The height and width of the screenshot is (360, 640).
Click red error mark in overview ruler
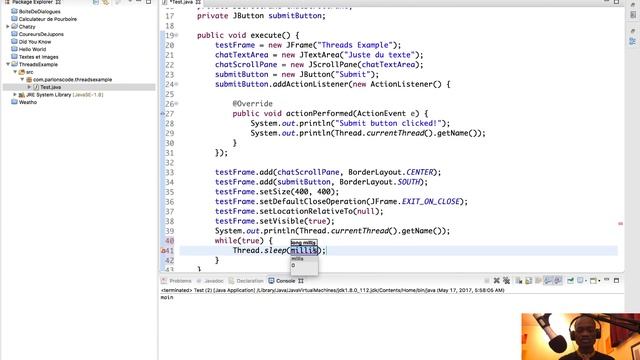click(x=620, y=224)
